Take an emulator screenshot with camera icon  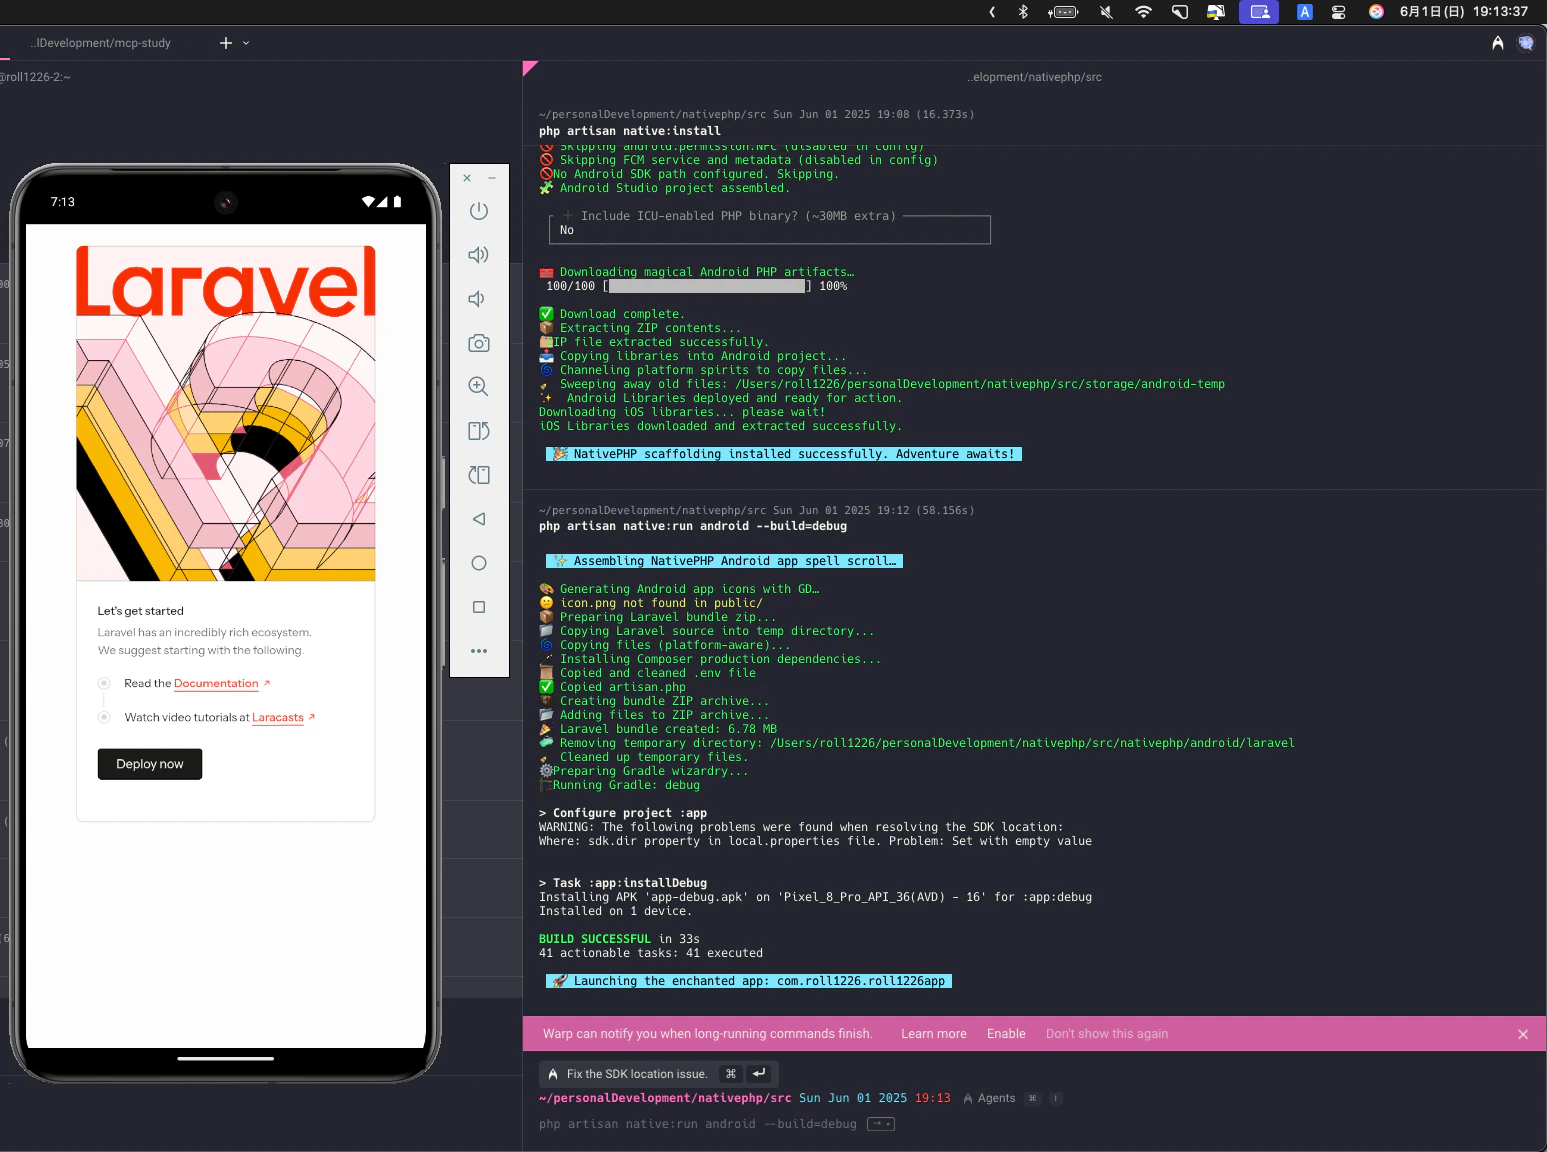coord(479,343)
